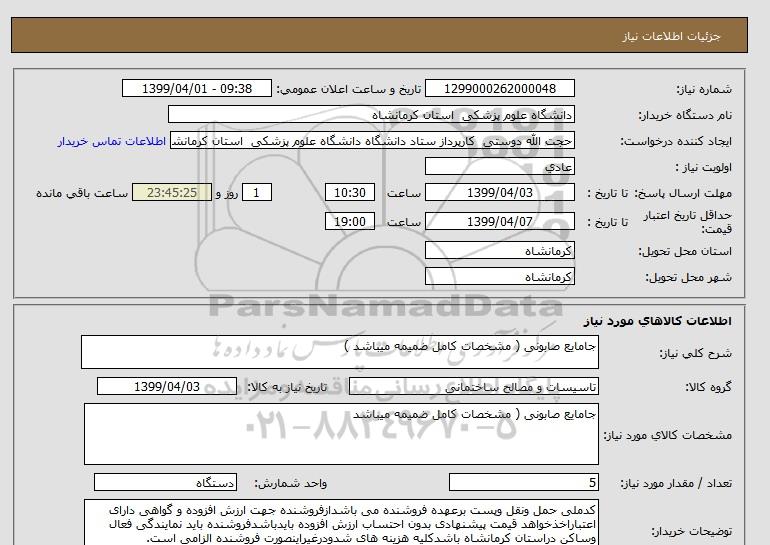Click the توضیحات خریدار text area

pyautogui.click(x=341, y=524)
